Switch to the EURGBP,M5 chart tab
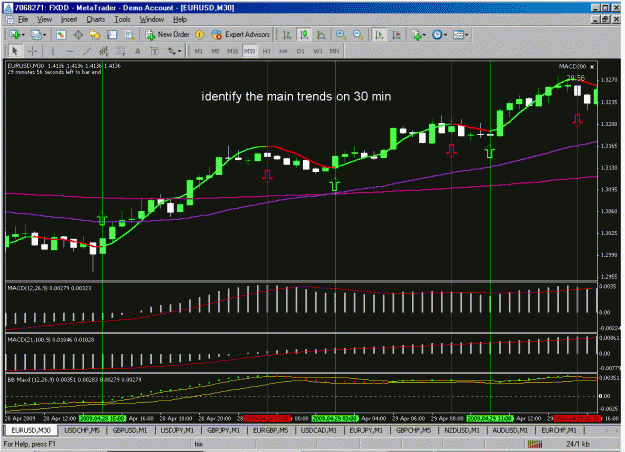The width and height of the screenshot is (625, 452). [271, 430]
